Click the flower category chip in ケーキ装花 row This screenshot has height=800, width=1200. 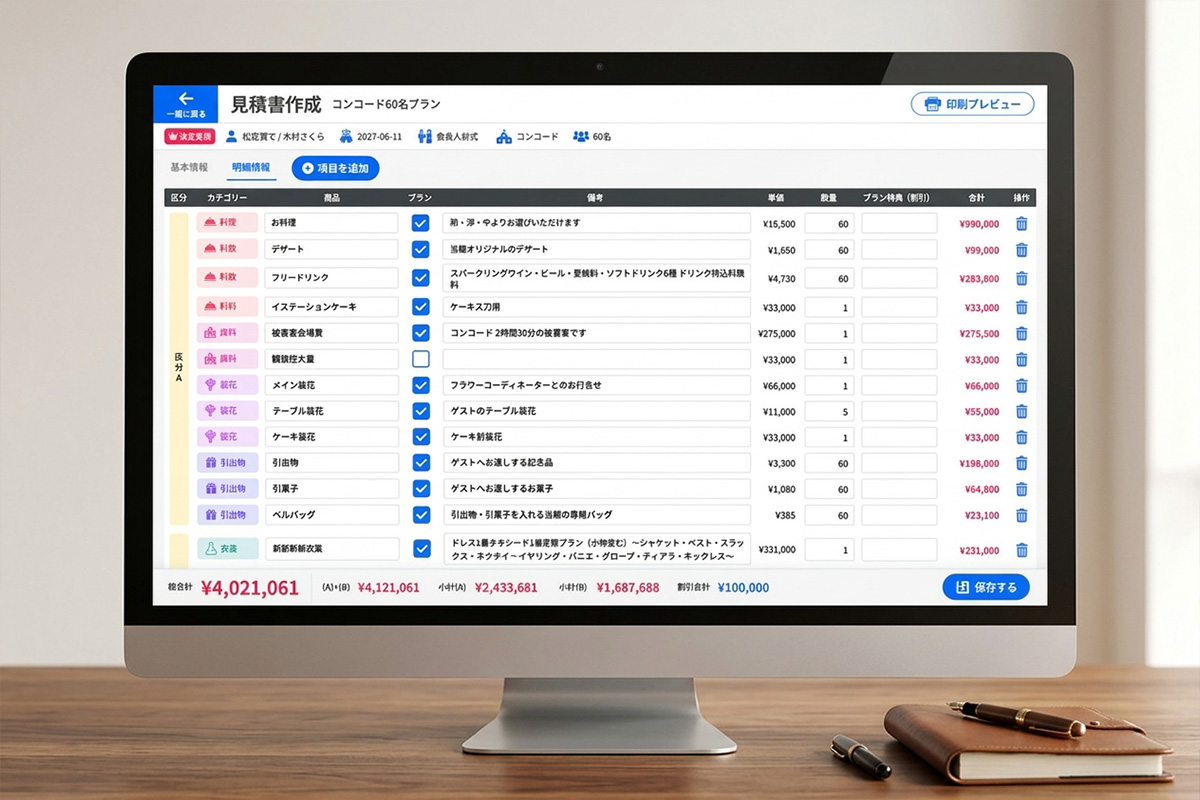click(x=227, y=437)
